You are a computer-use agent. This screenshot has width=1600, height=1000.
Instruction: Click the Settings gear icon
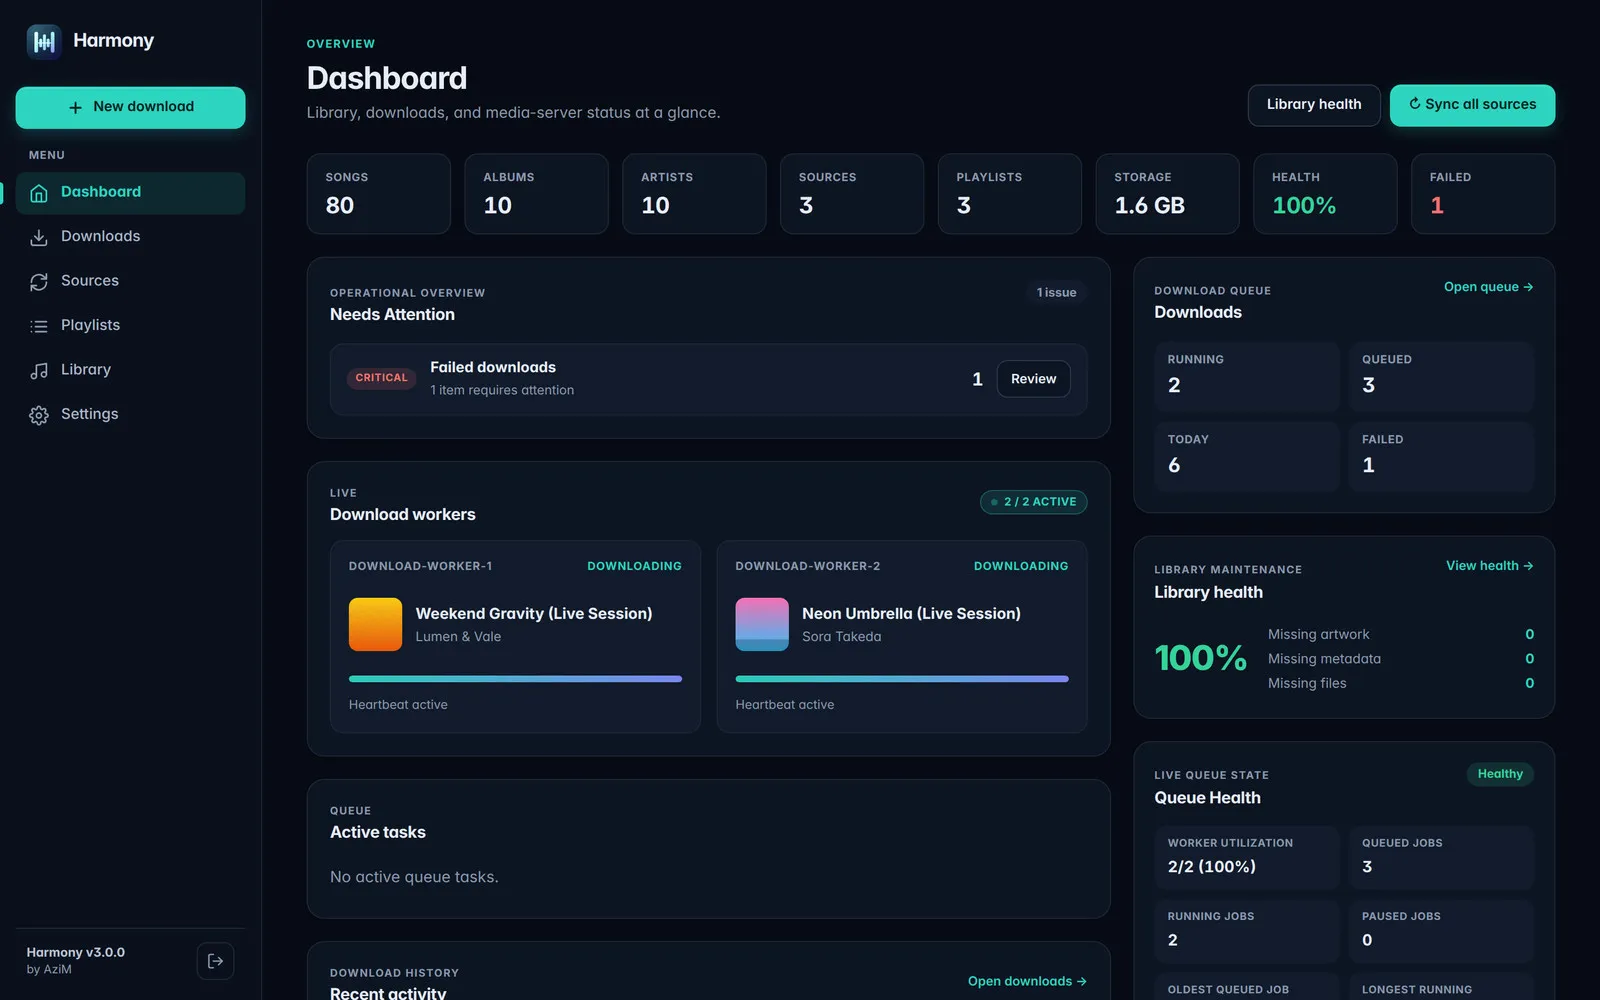click(39, 415)
